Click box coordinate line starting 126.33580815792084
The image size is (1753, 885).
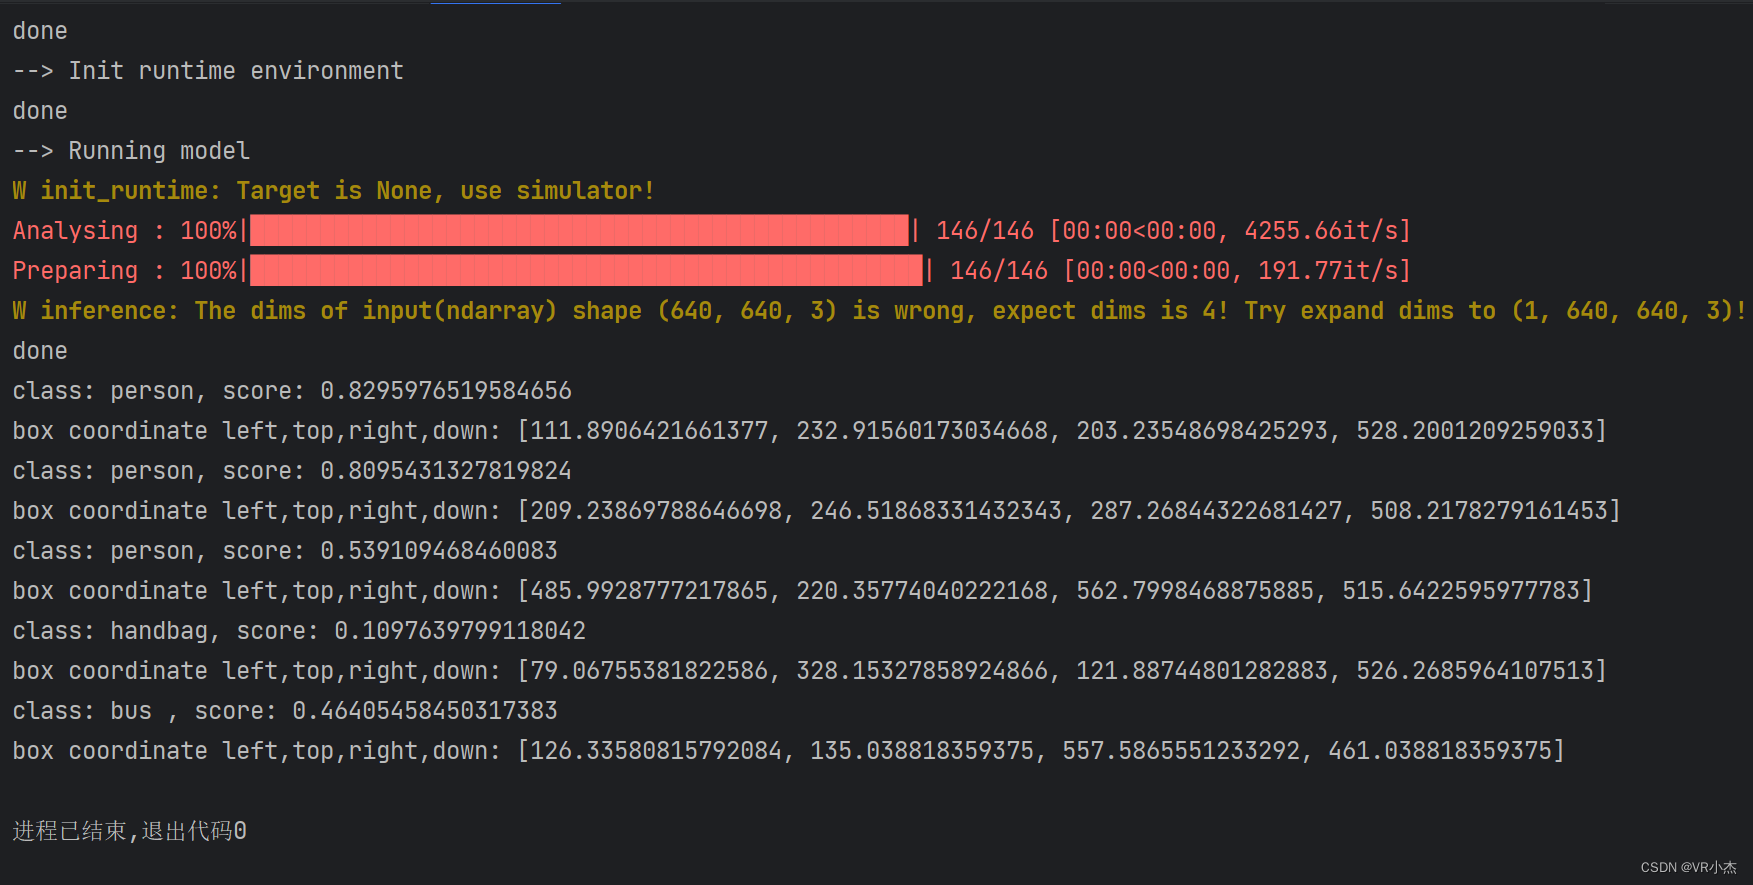click(788, 751)
